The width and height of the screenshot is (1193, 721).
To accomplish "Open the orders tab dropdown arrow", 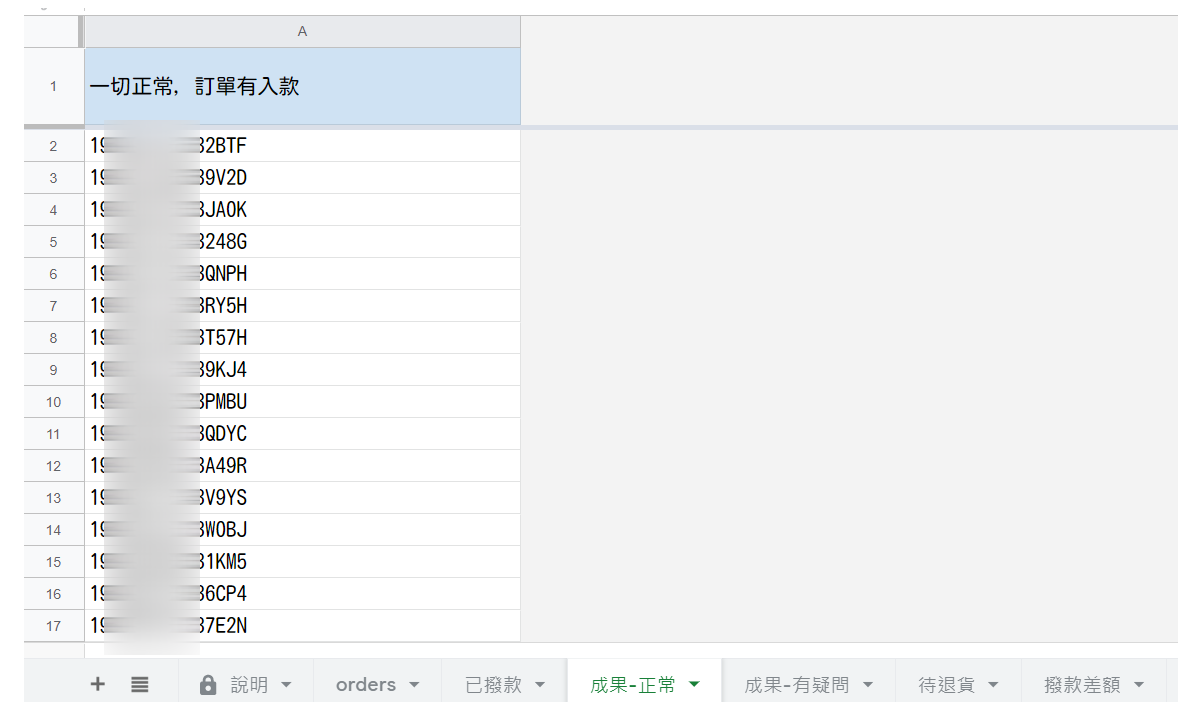I will coord(414,685).
